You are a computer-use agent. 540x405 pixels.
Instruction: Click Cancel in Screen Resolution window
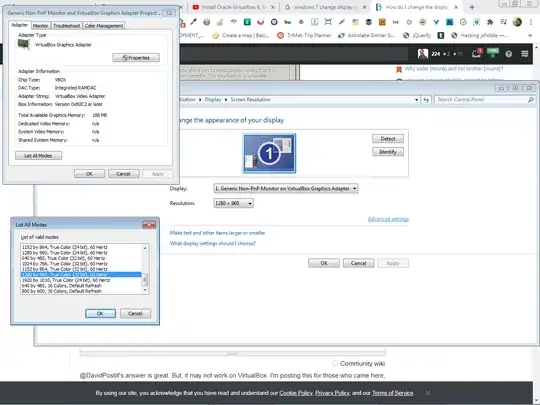click(x=359, y=263)
